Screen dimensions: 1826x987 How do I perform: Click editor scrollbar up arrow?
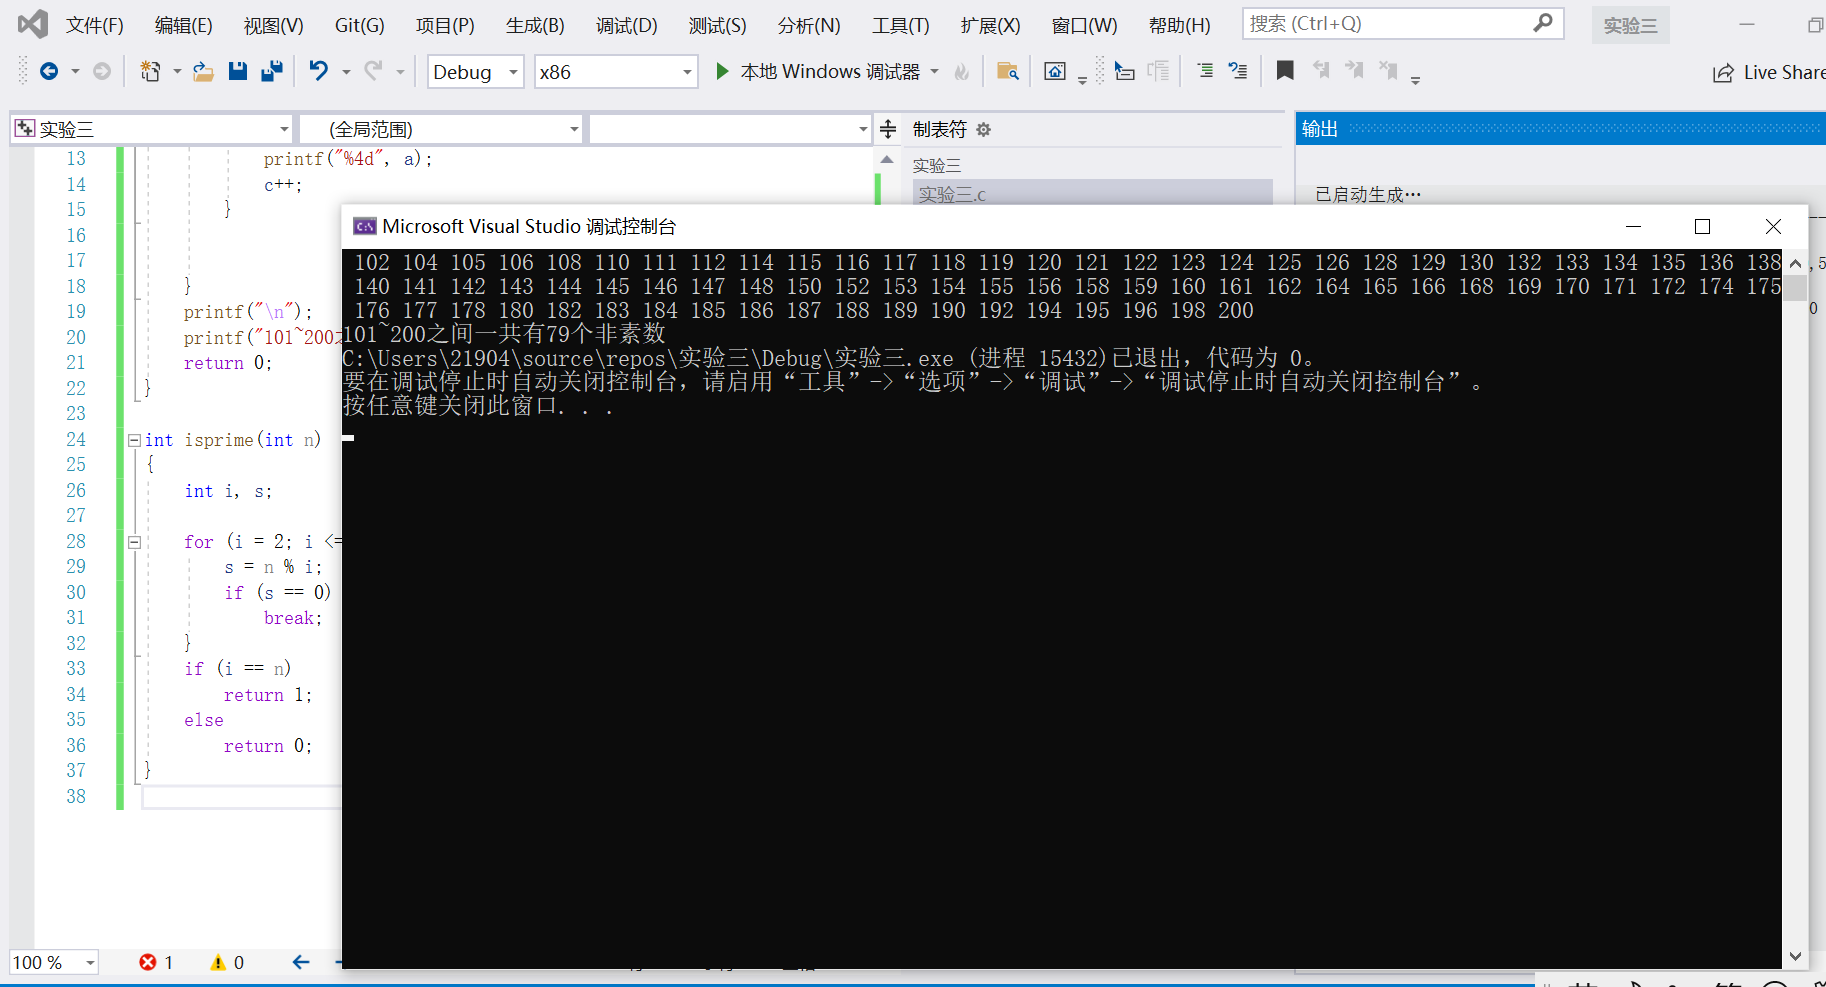(x=886, y=159)
